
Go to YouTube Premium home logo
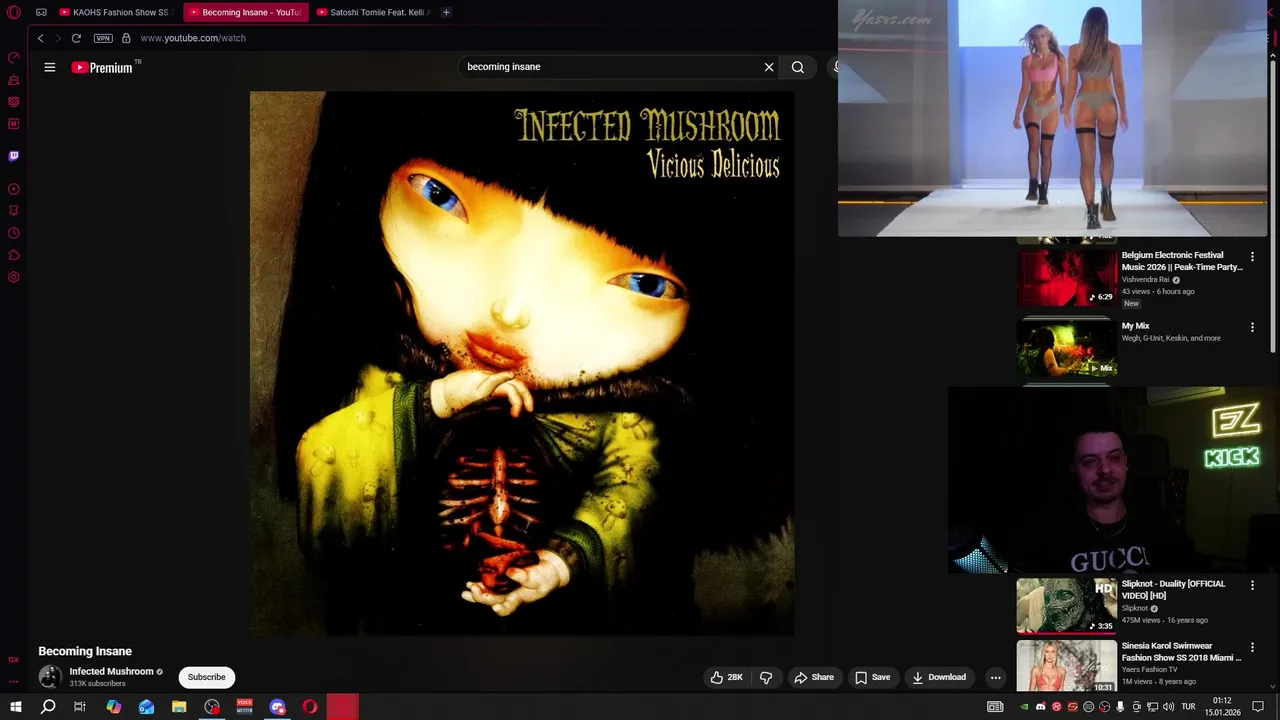coord(102,67)
